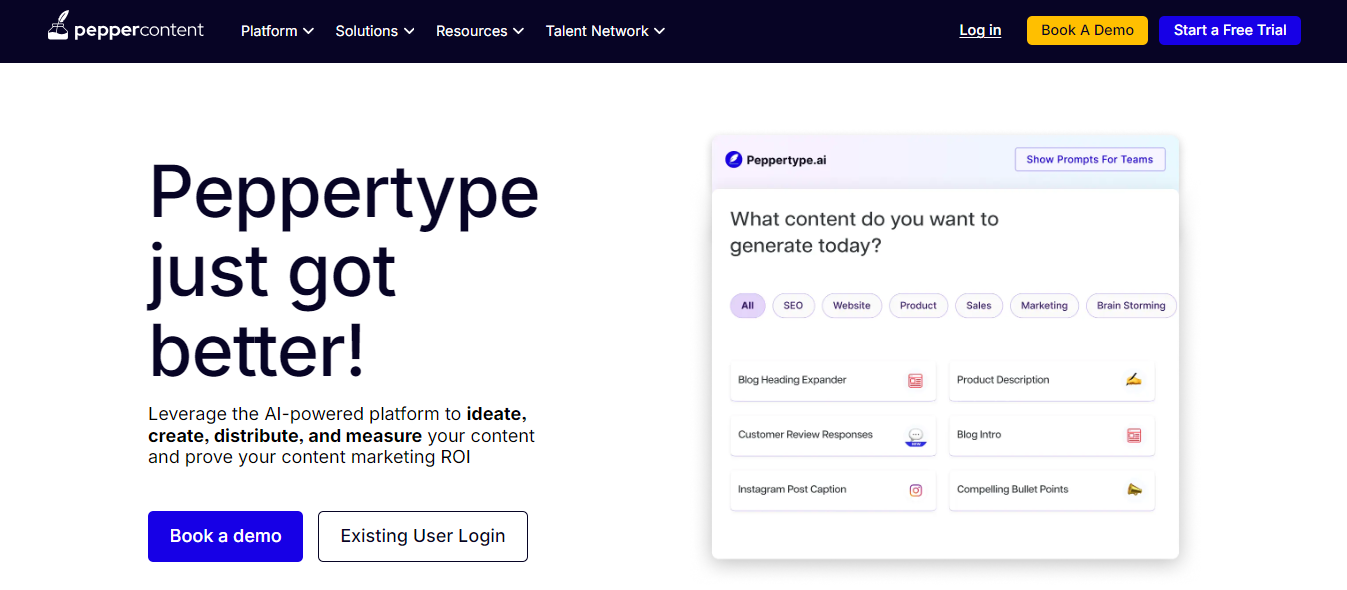Open the Talent Network menu
This screenshot has height=590, width=1347.
[x=604, y=31]
